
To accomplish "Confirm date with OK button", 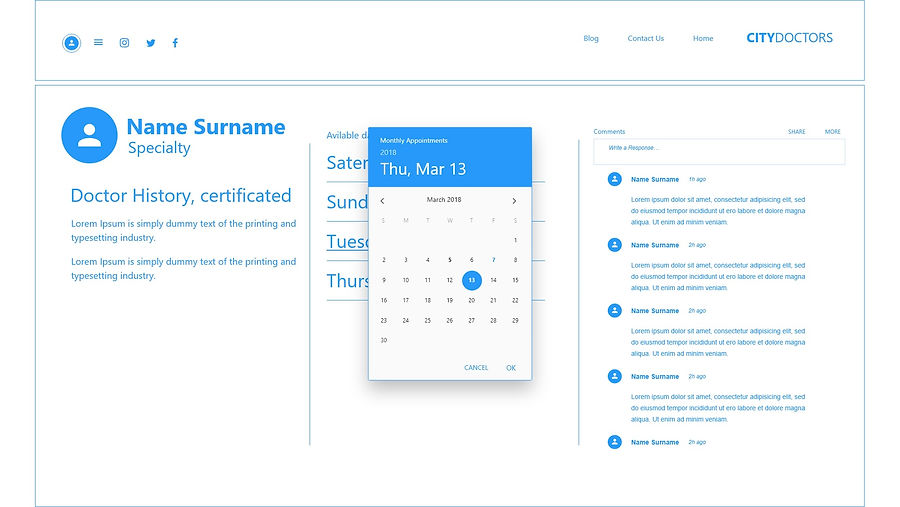I will tap(511, 367).
